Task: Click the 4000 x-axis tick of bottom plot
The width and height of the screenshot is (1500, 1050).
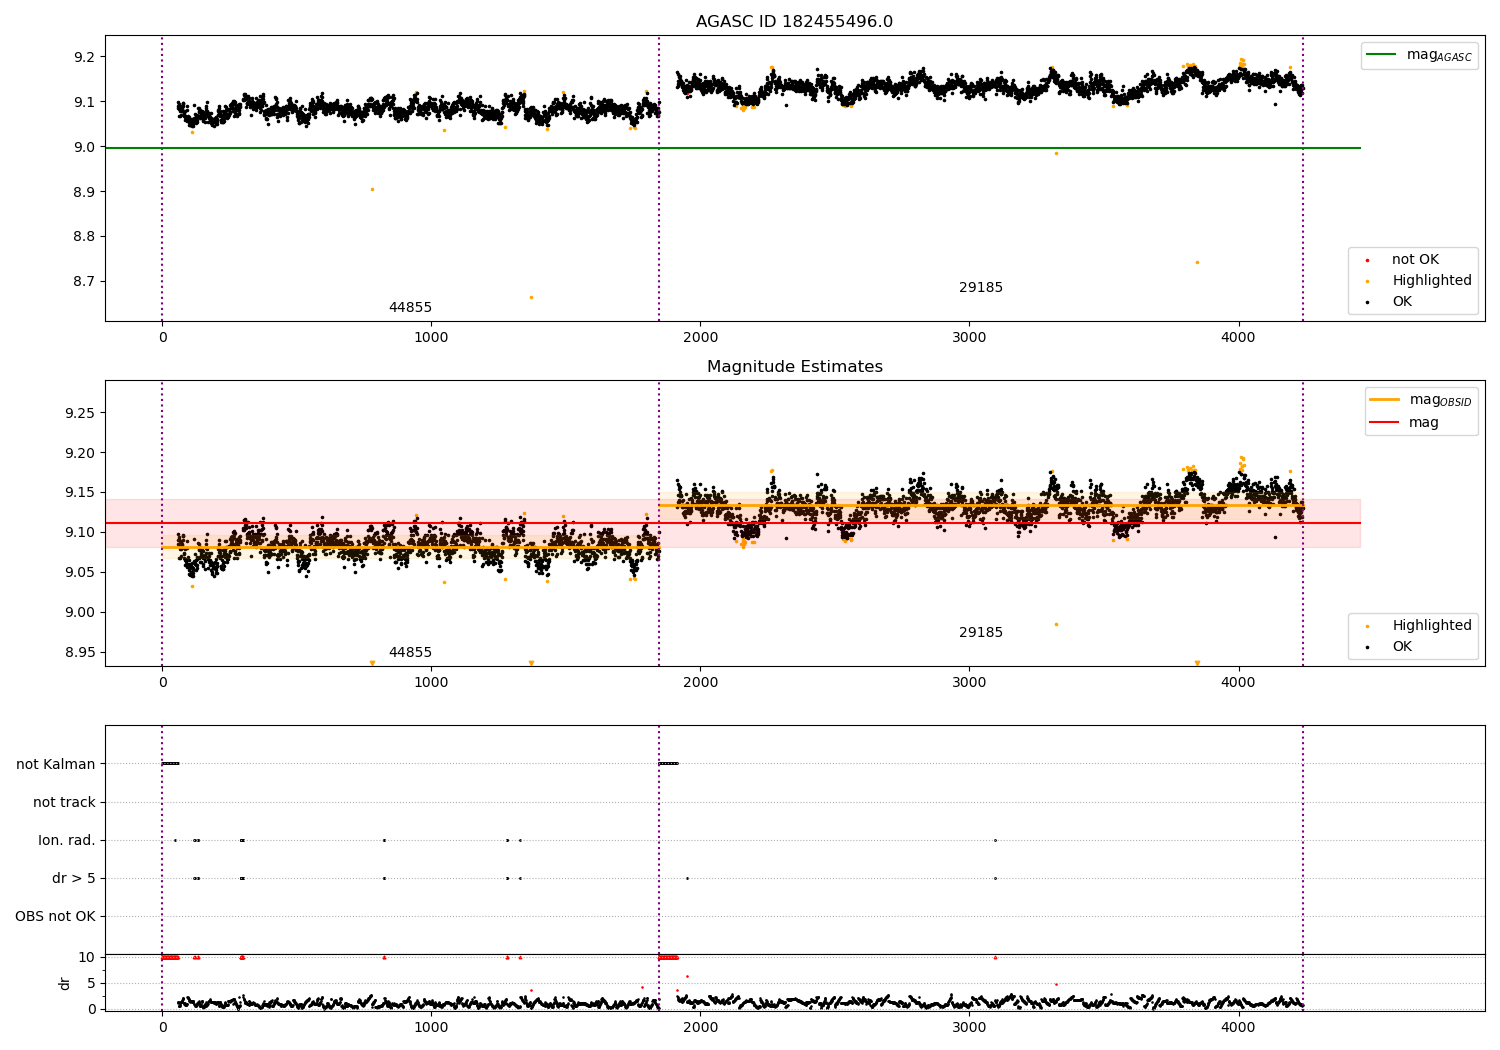Action: pyautogui.click(x=1239, y=1027)
